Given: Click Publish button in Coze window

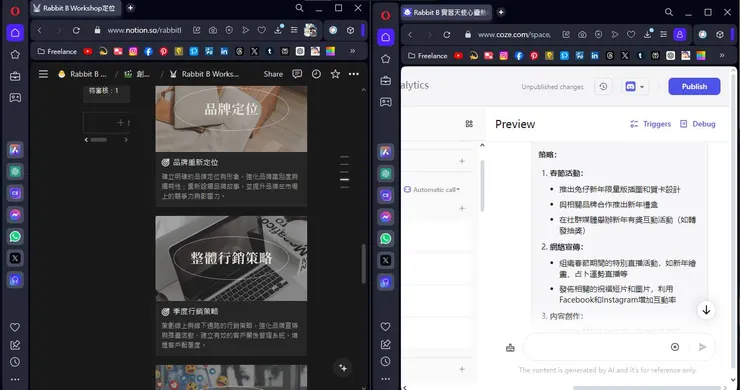Looking at the screenshot, I should [694, 86].
